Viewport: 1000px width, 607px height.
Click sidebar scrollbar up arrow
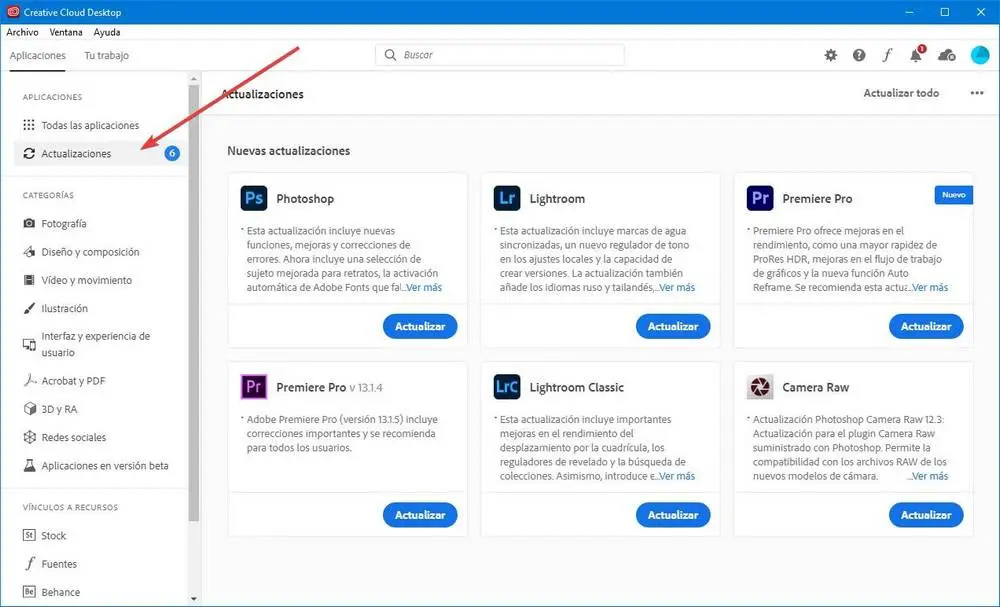coord(194,79)
